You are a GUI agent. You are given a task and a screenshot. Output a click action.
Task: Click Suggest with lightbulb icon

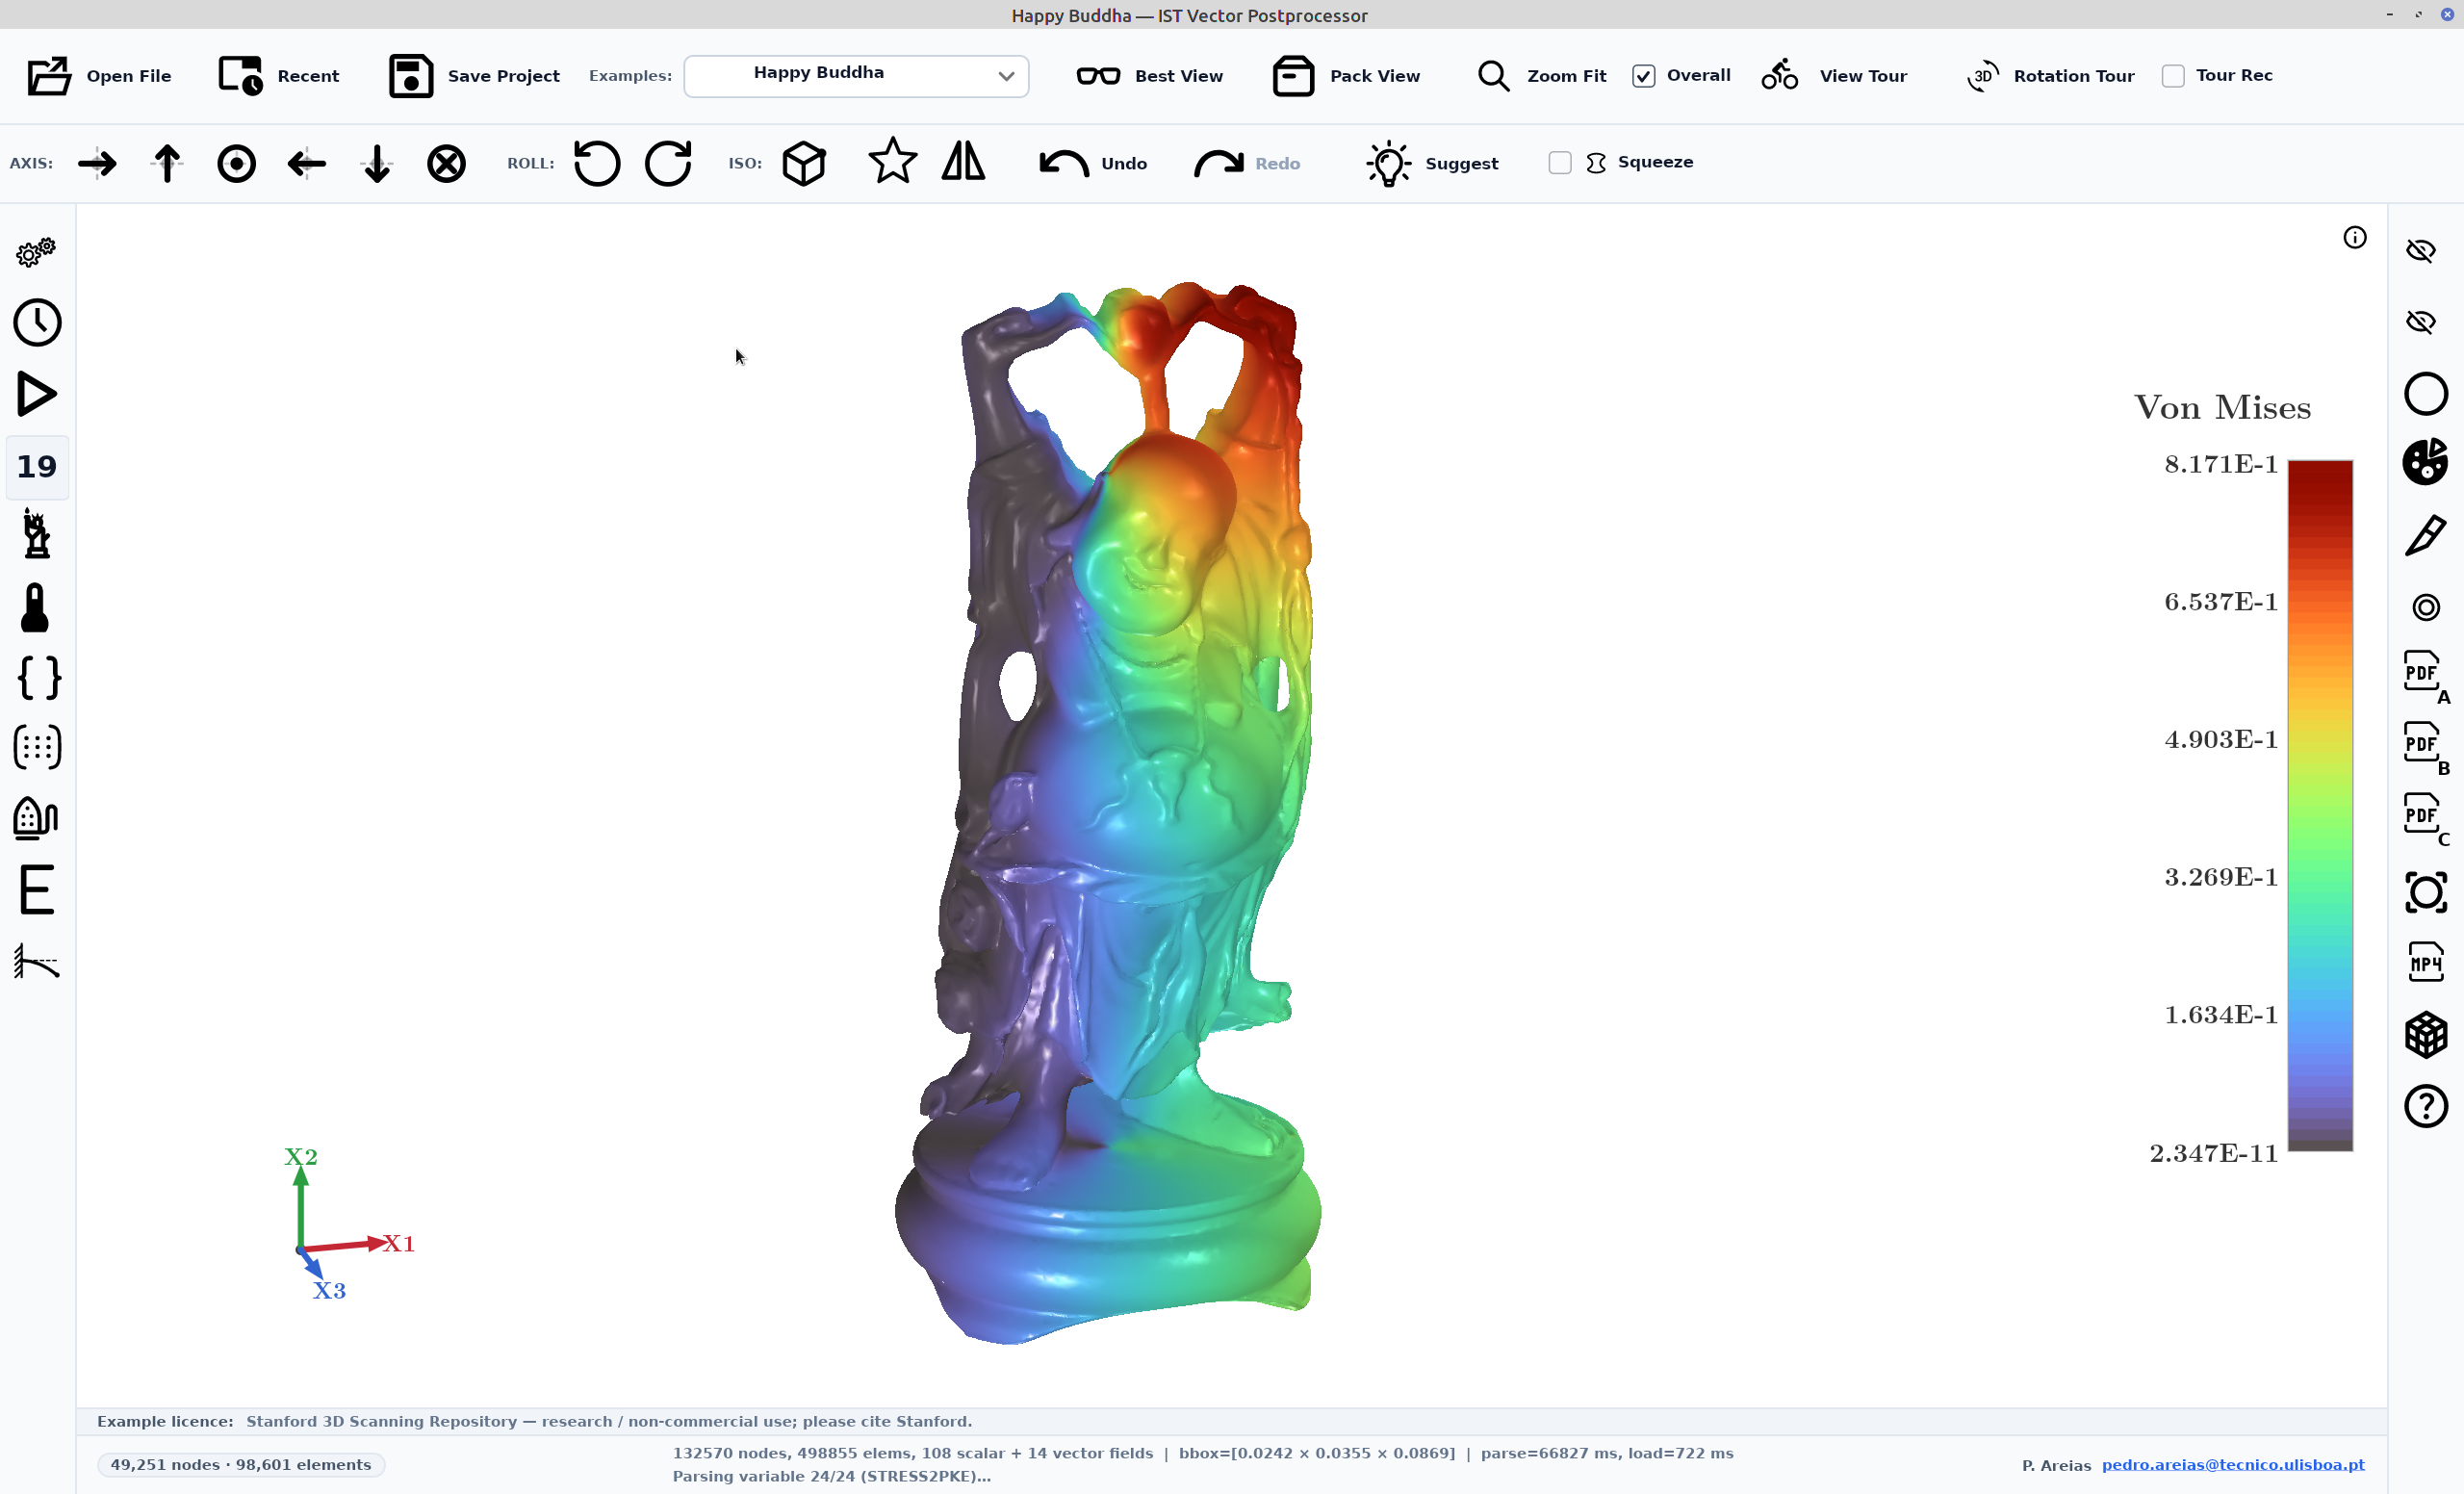1432,163
